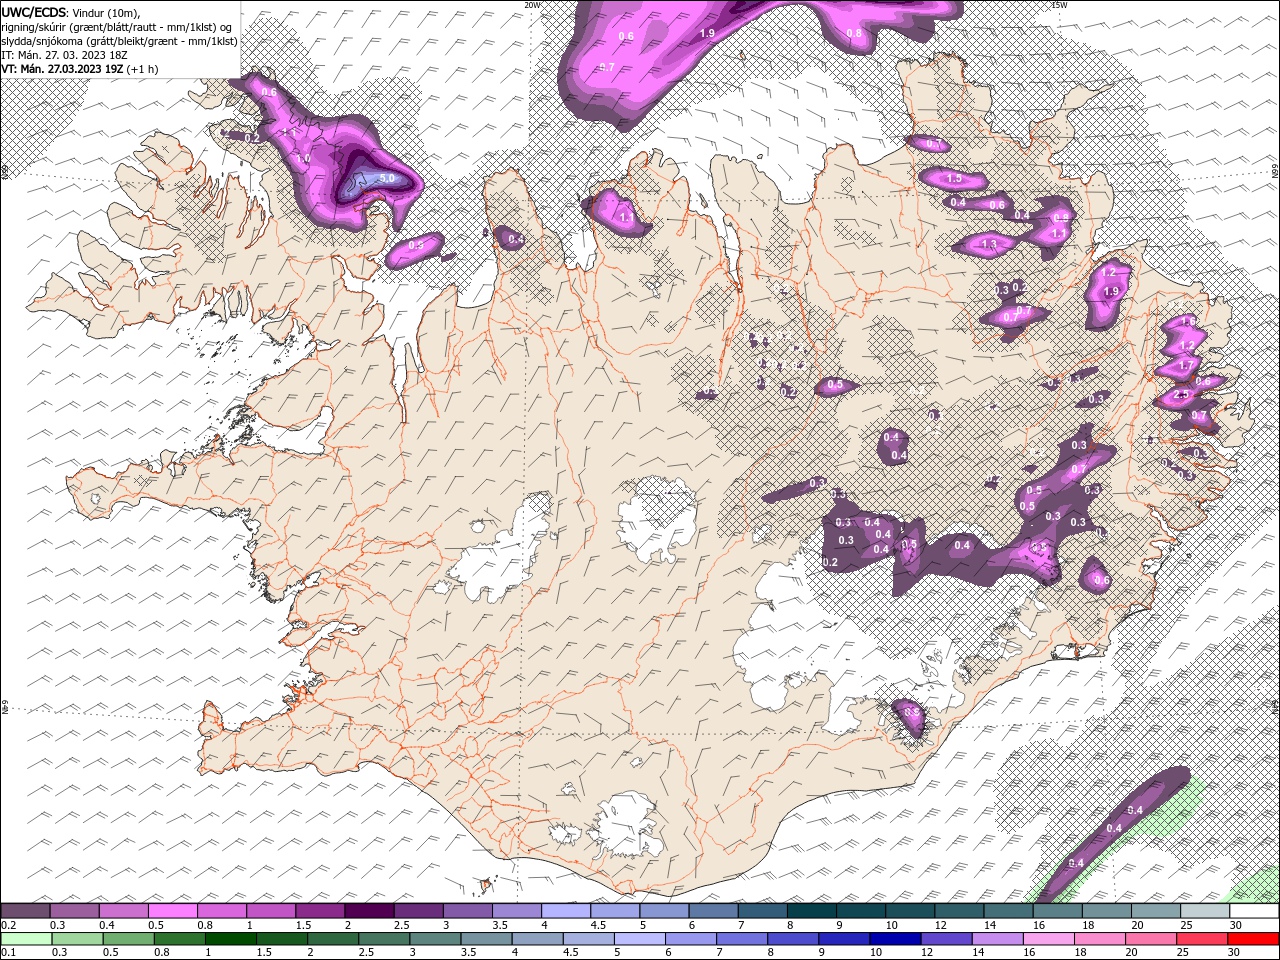Screen dimensions: 1280x960
Task: Click the 'VT: Mán. 27.03.2023 19Z' line
Action: click(x=82, y=69)
